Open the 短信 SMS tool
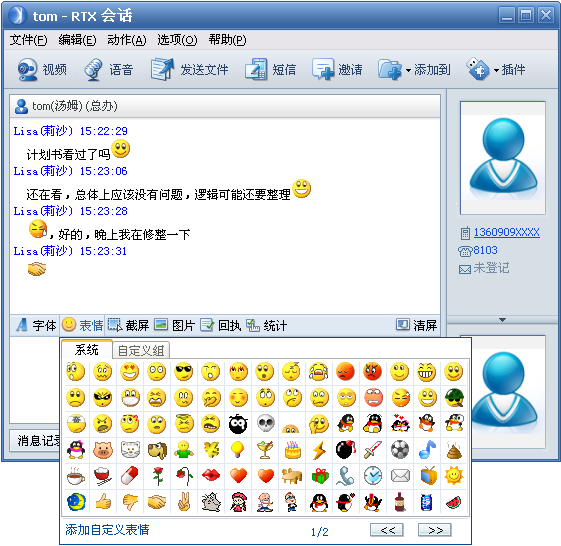This screenshot has width=561, height=546. pyautogui.click(x=270, y=69)
